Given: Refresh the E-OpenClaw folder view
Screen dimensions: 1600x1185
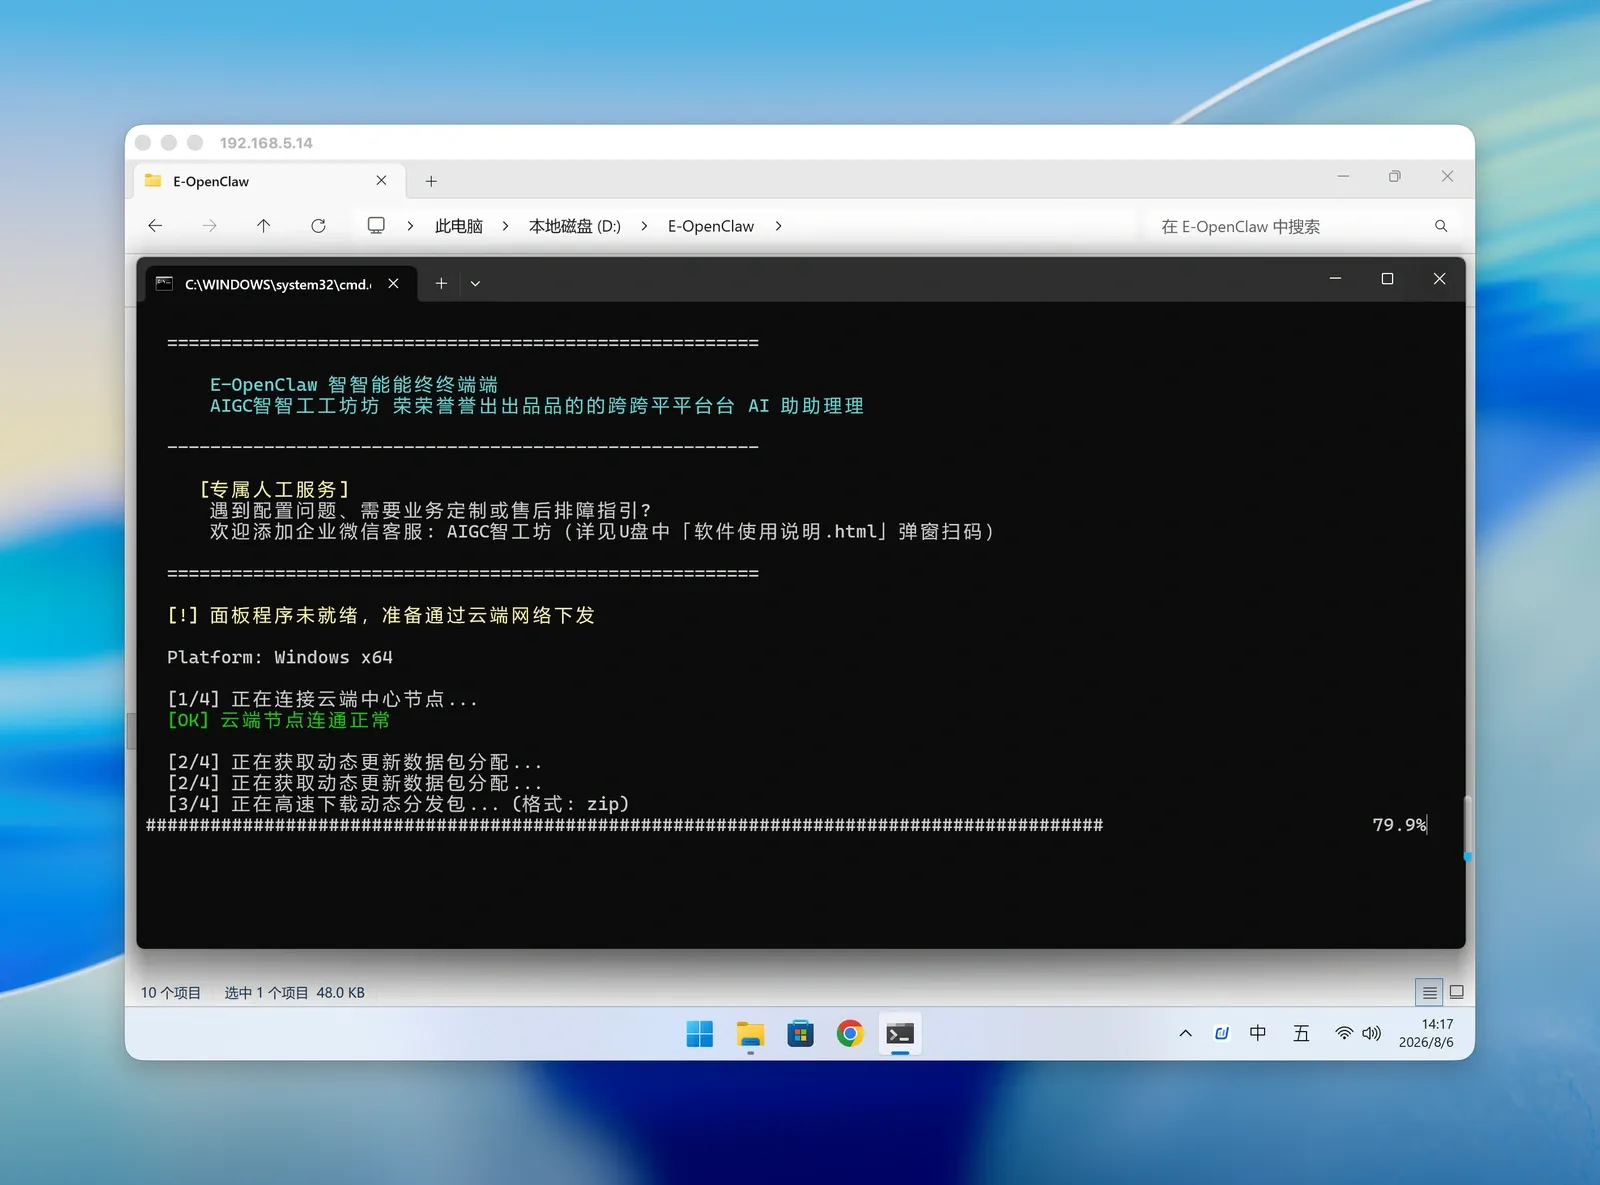Looking at the screenshot, I should pos(318,226).
